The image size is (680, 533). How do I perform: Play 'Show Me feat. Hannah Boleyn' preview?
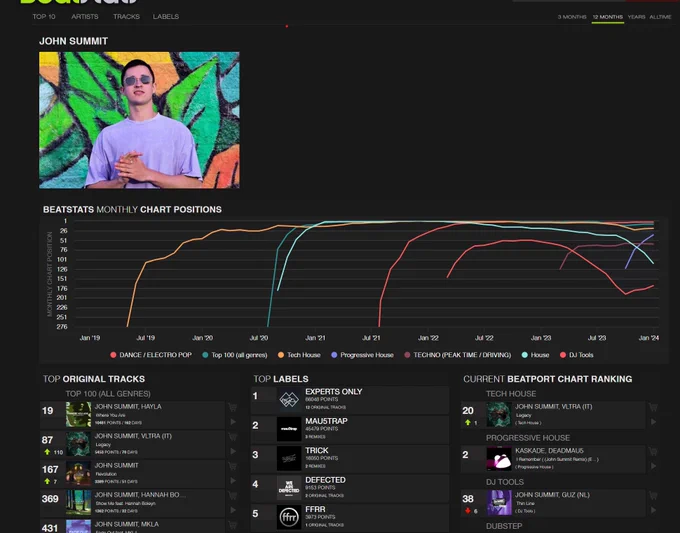[233, 510]
